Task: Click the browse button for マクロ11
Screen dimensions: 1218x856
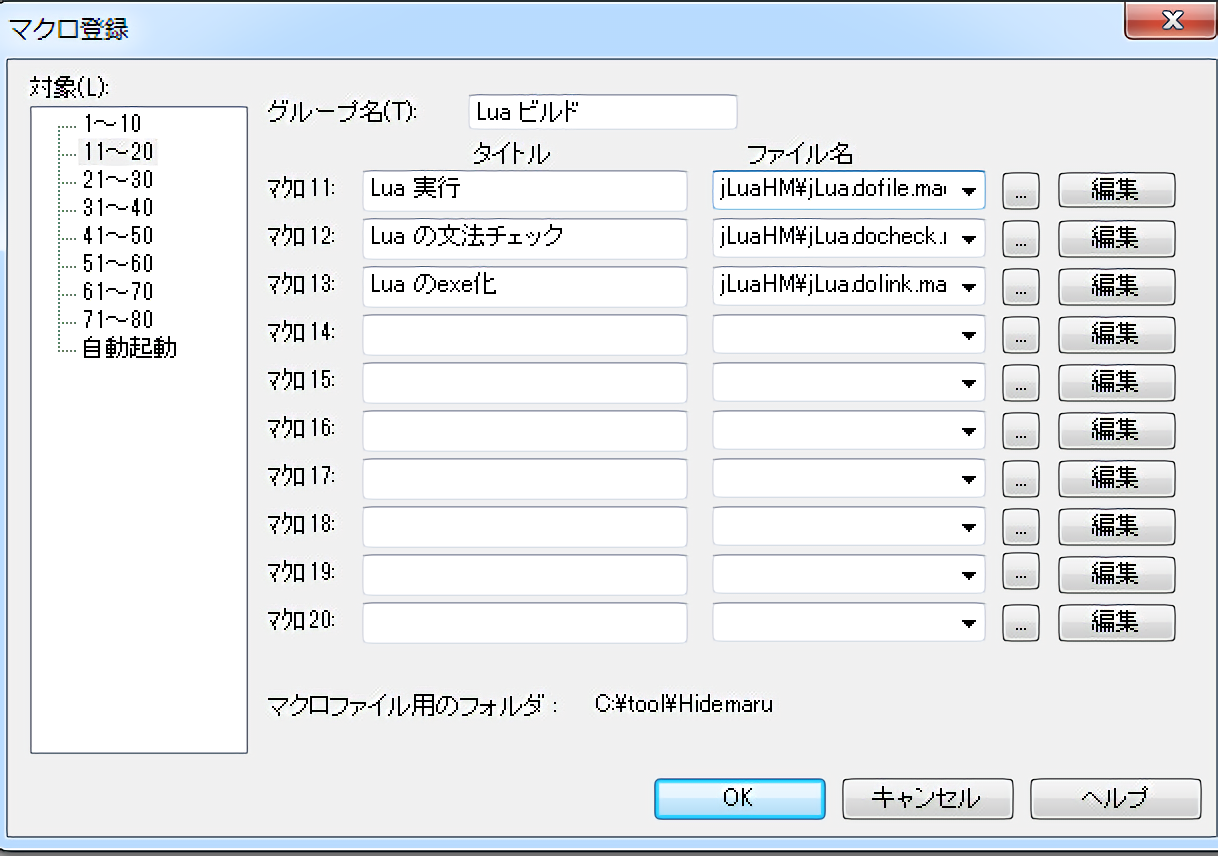Action: point(1020,190)
